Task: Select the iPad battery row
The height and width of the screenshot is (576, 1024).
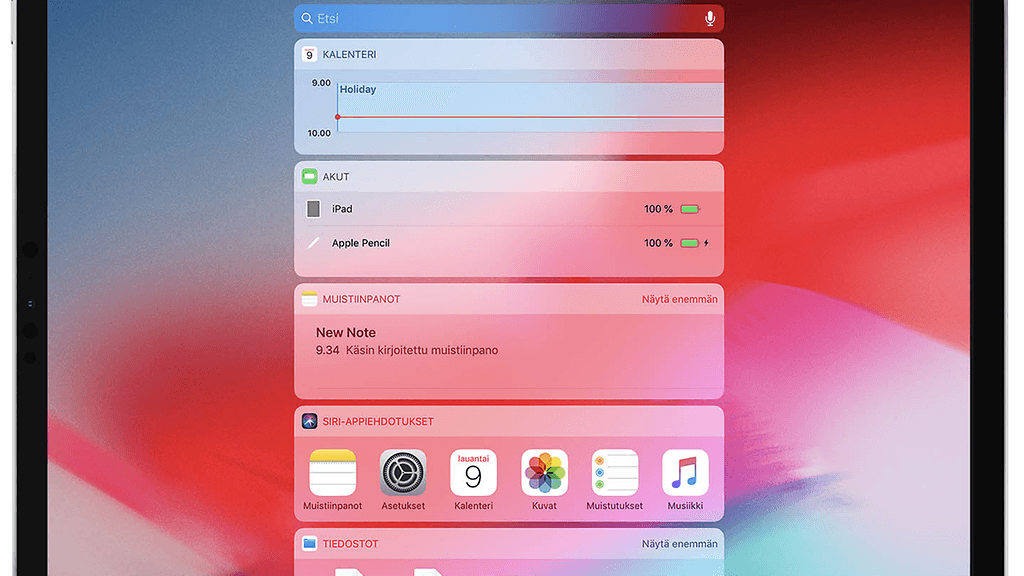Action: (x=508, y=209)
